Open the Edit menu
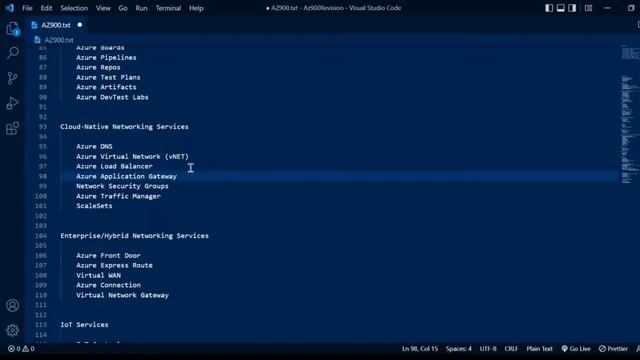The height and width of the screenshot is (360, 640). (x=47, y=8)
